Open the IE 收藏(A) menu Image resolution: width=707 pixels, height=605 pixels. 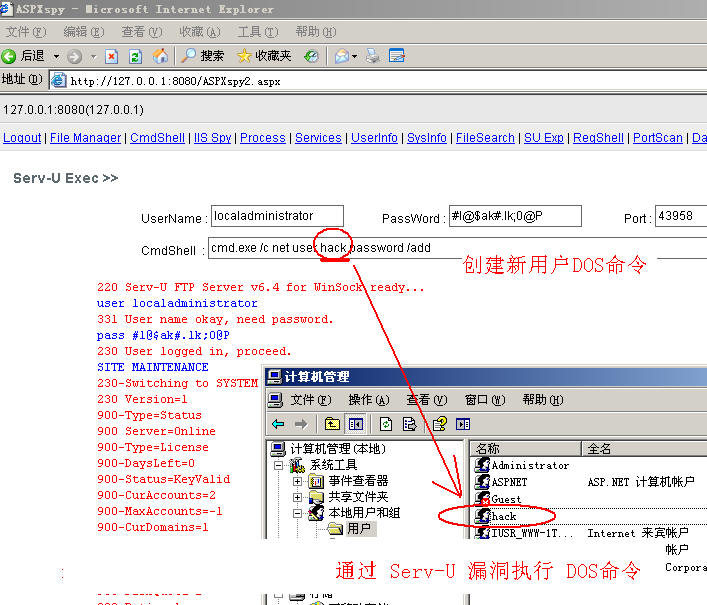pos(200,32)
